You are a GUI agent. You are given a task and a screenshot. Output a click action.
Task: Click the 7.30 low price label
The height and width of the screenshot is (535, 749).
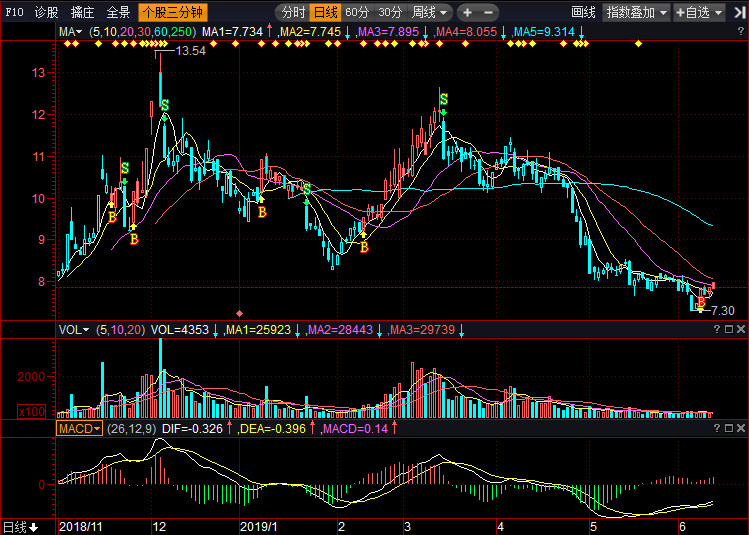(723, 310)
